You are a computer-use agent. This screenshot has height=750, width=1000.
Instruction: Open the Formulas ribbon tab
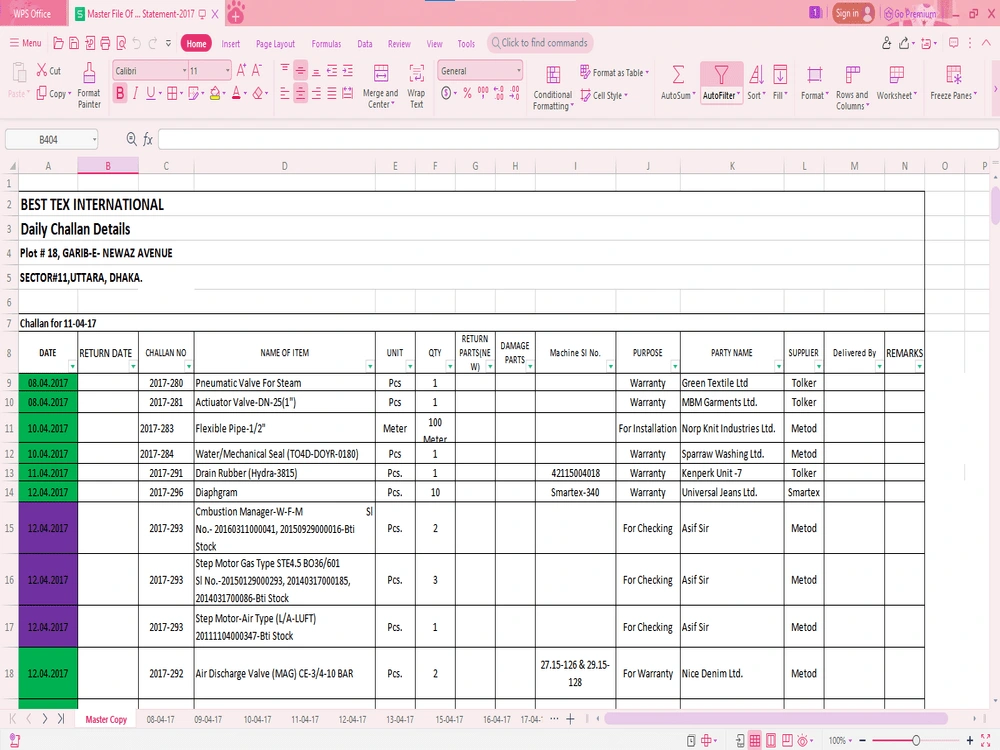coord(326,44)
